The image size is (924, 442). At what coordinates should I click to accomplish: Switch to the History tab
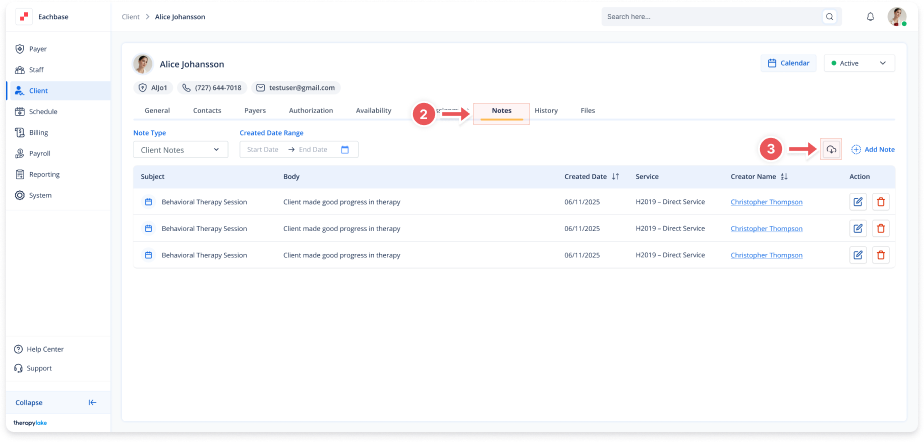pos(546,110)
